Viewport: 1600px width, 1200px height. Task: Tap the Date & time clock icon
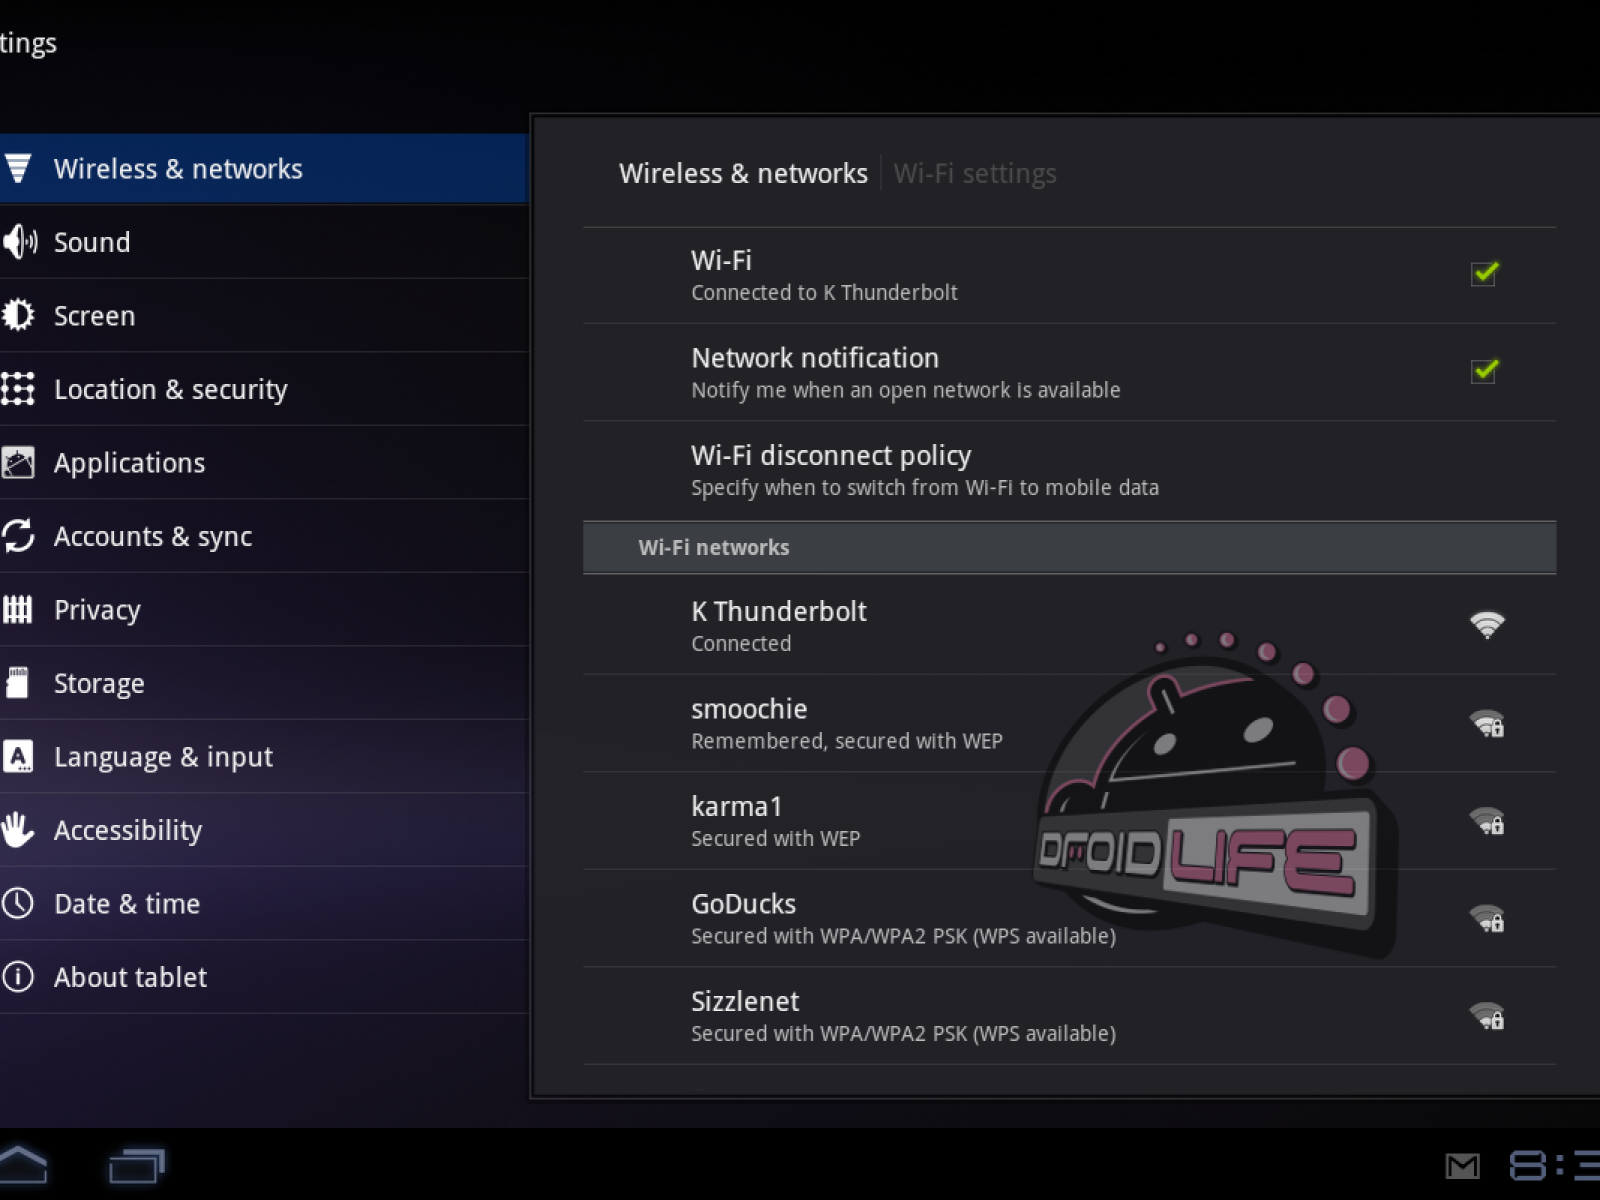coord(18,904)
